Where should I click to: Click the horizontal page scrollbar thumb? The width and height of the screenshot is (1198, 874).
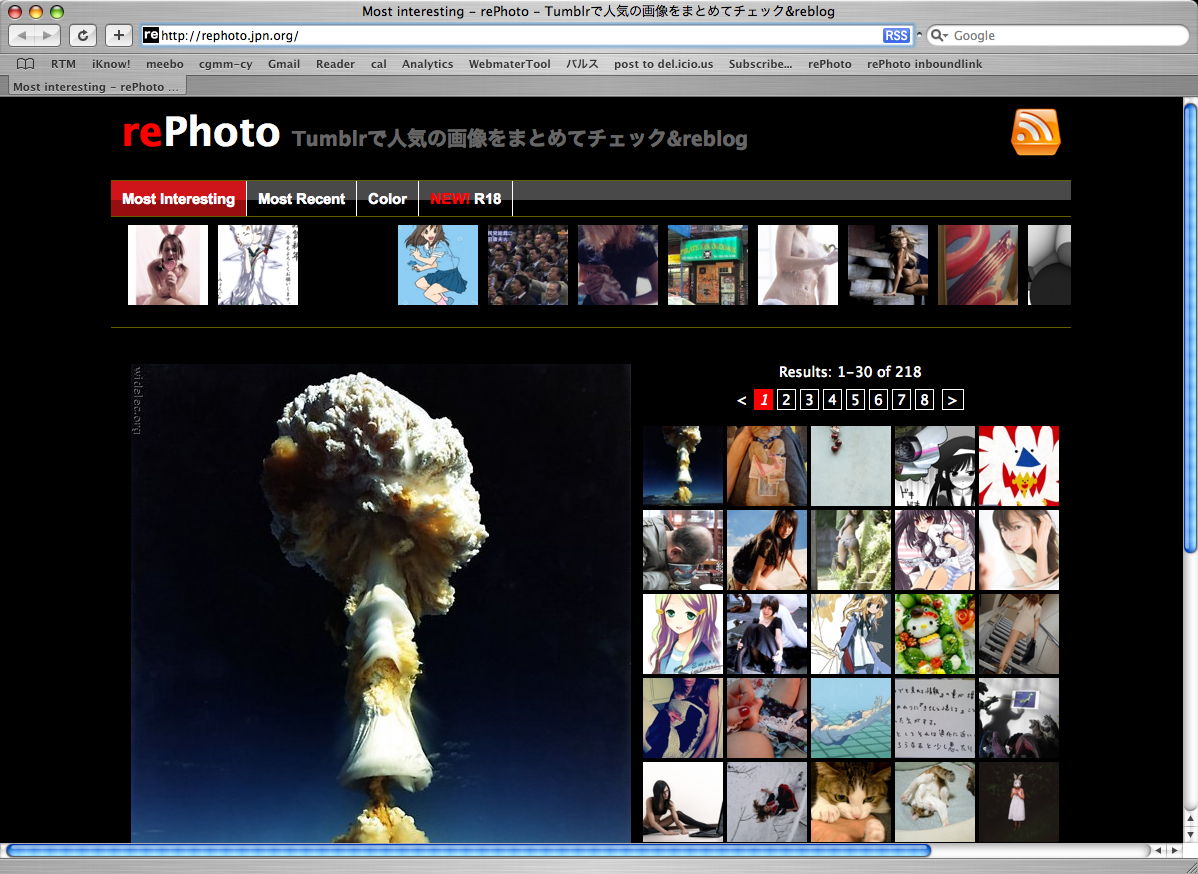[468, 850]
